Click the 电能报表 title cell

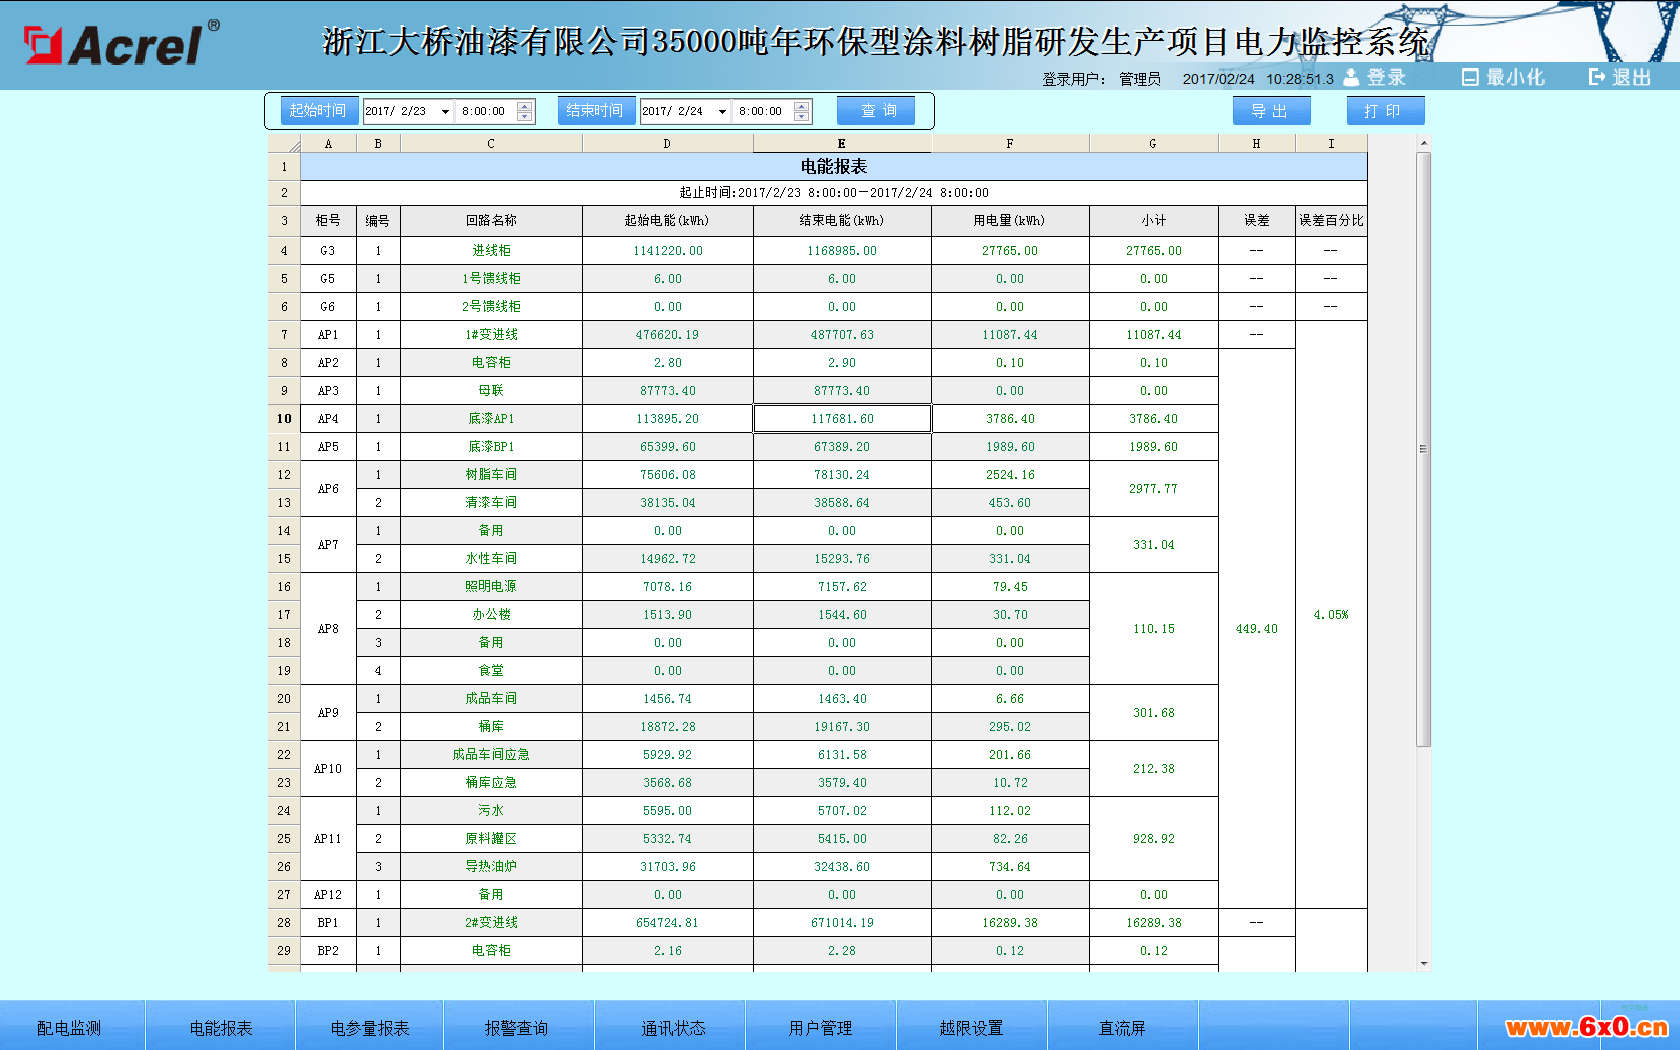point(834,166)
